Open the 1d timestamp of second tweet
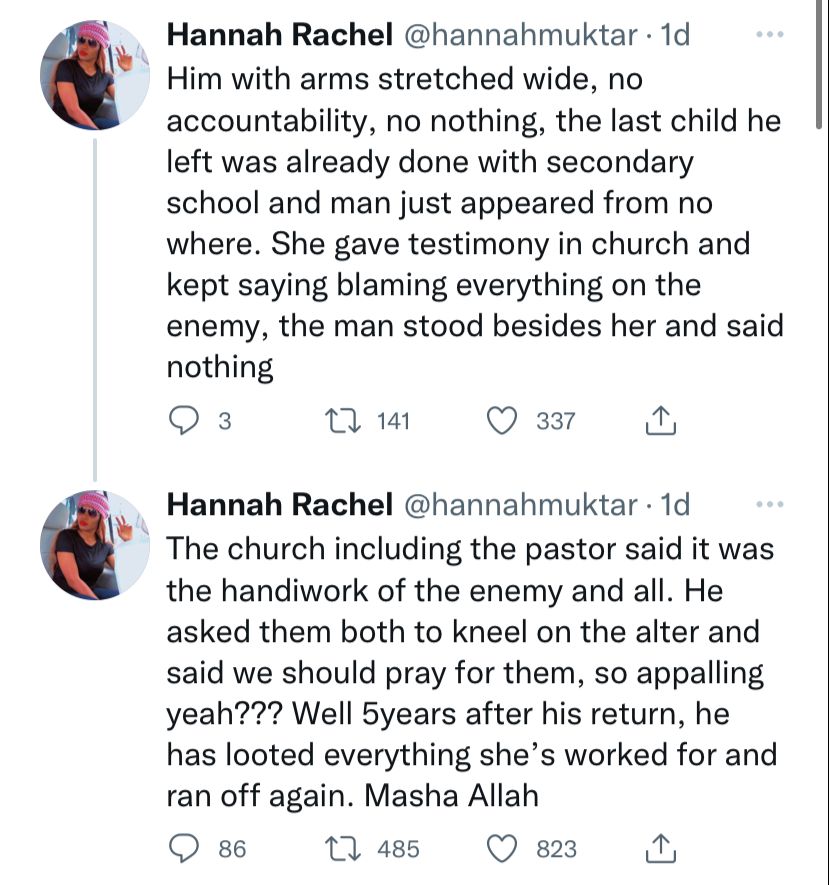 coord(676,505)
